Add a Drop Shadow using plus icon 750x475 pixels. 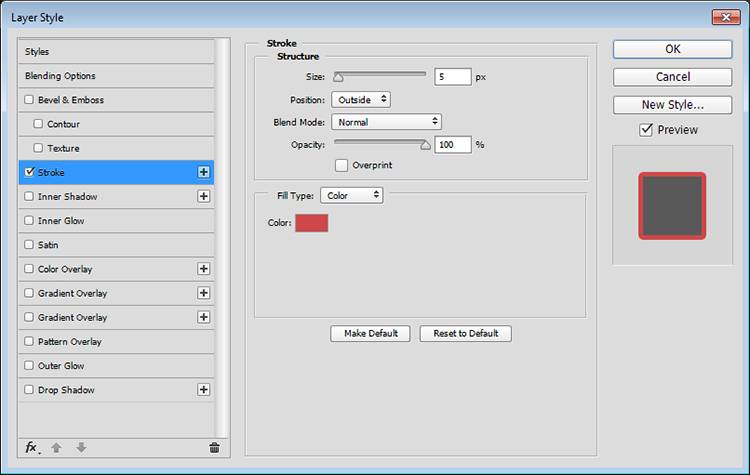coord(204,390)
